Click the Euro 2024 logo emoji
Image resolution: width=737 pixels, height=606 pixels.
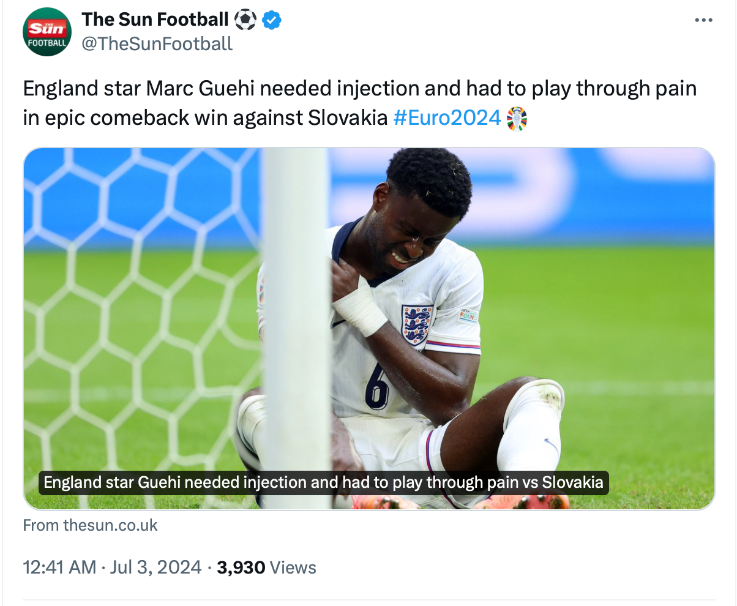(x=517, y=119)
